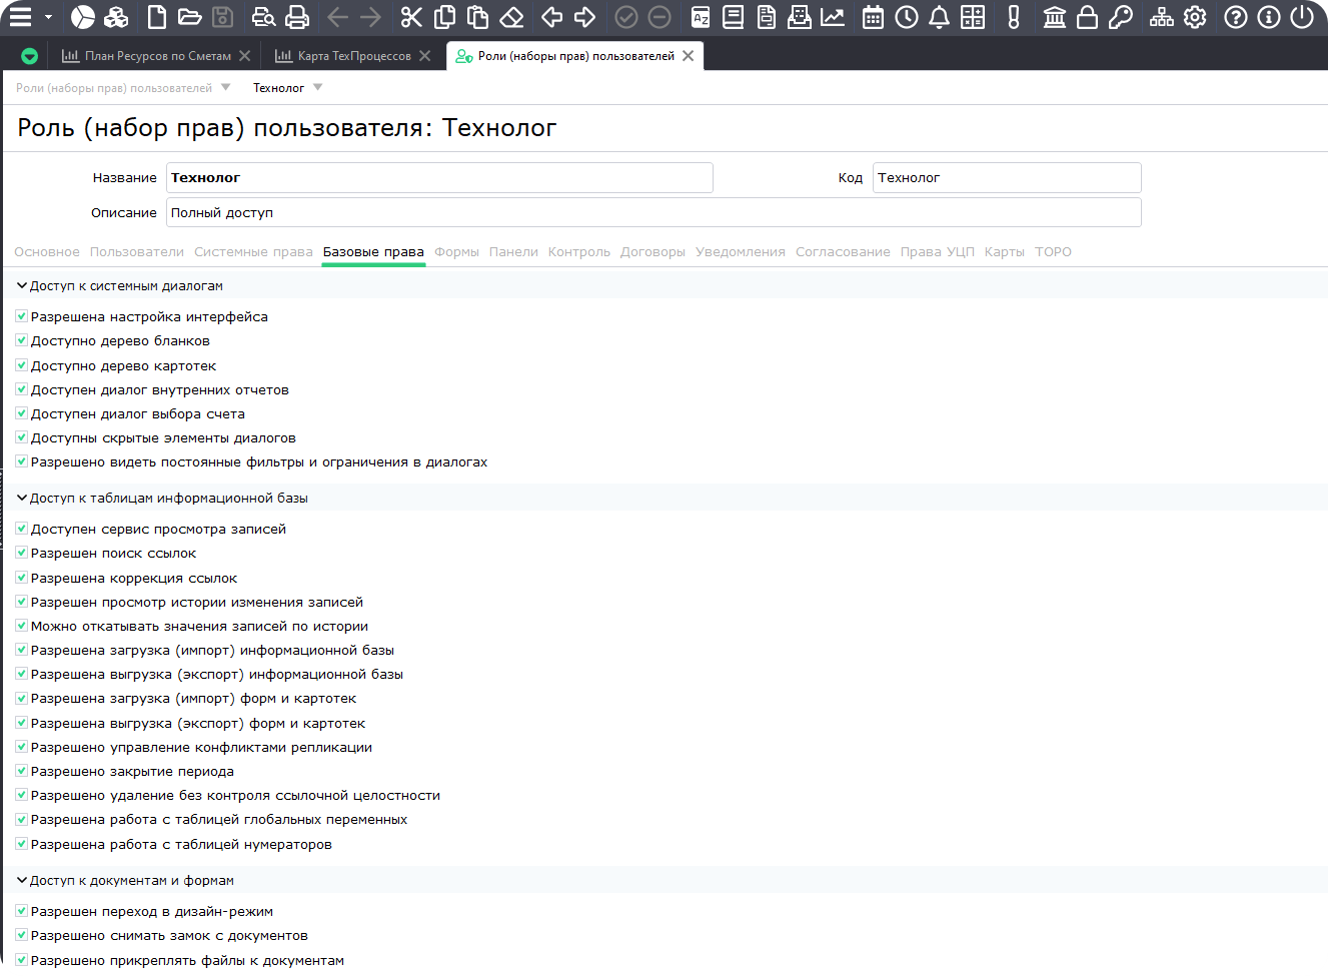
Task: Click the scissors cut icon
Action: tap(411, 17)
